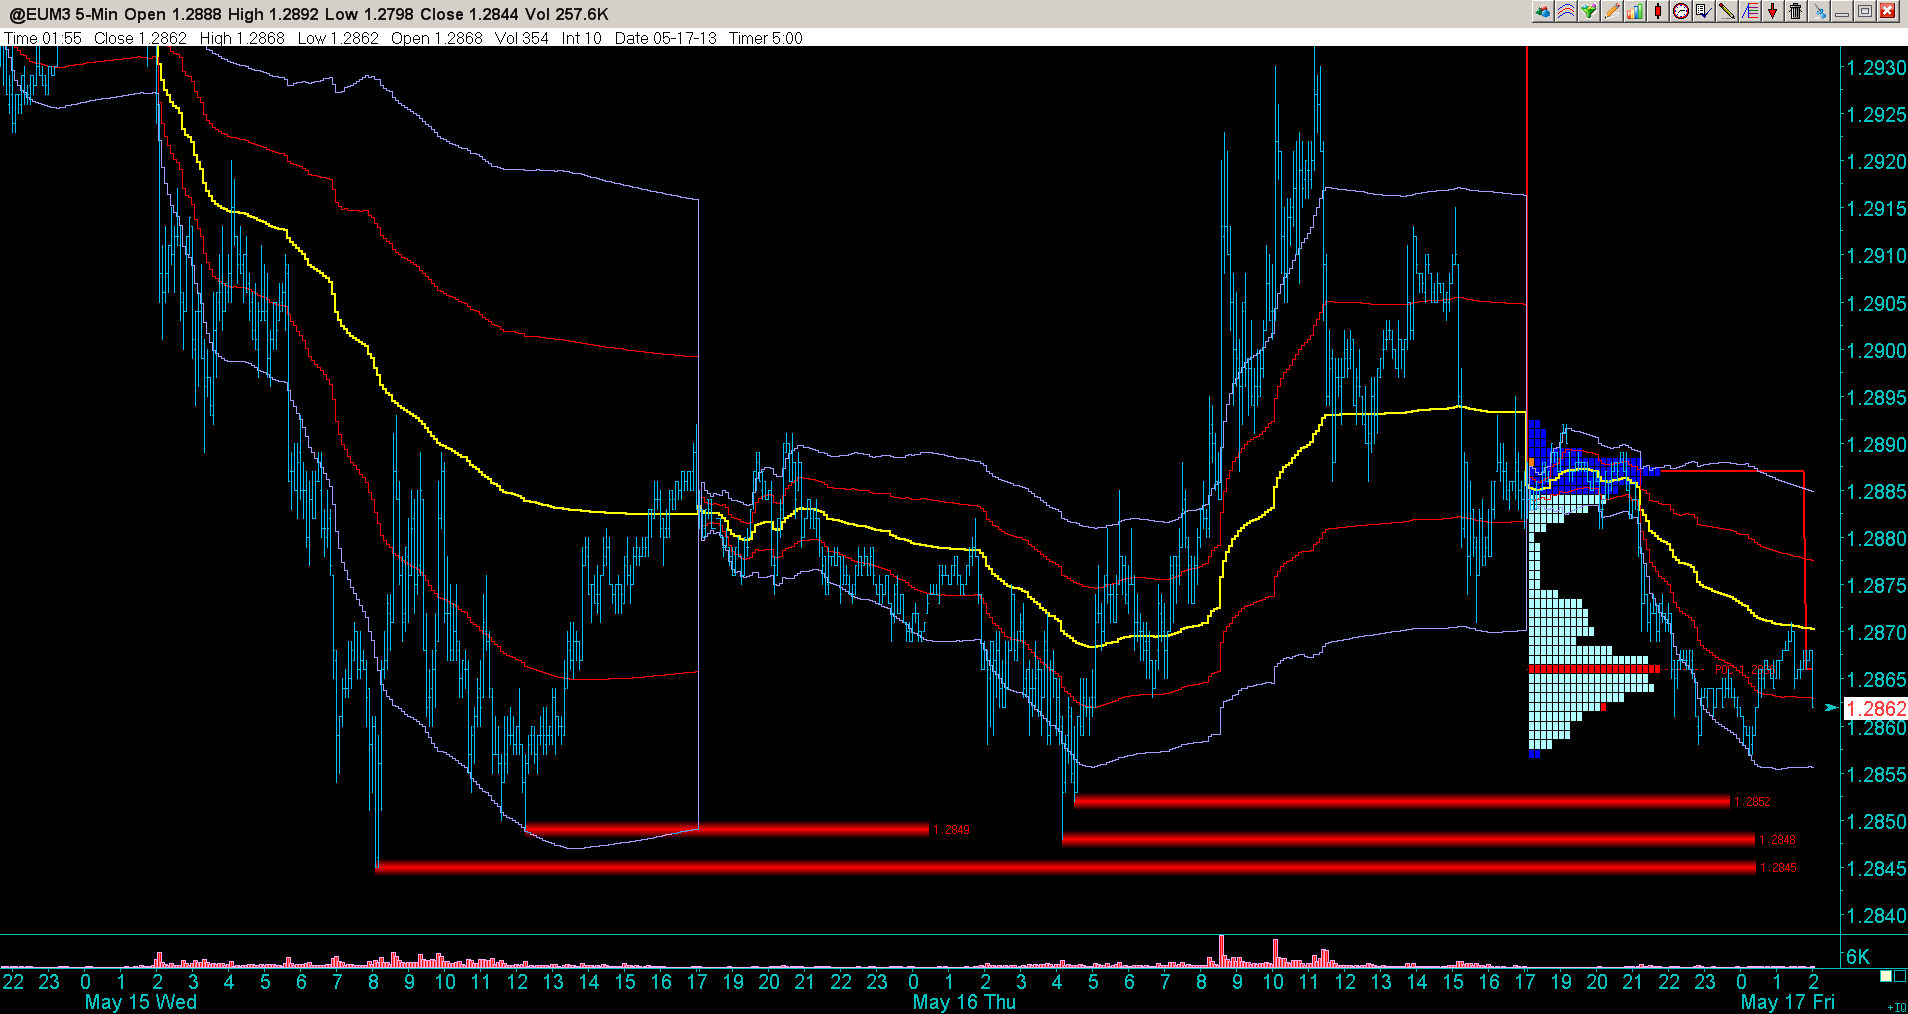
Task: Click the May 15 Wed date label
Action: (x=141, y=1002)
